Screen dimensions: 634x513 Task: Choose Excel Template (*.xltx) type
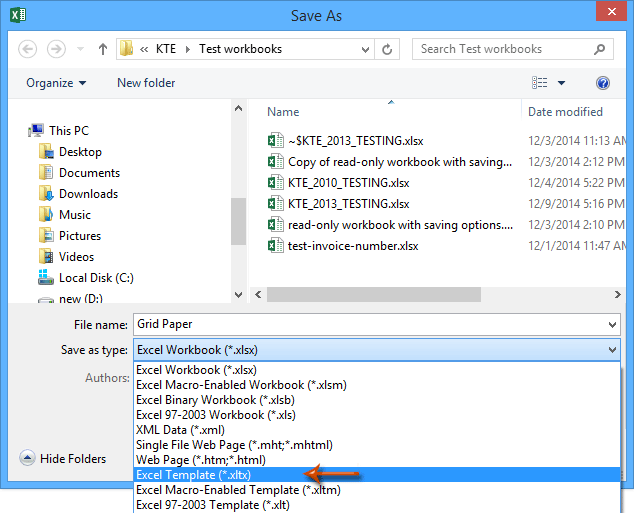(x=376, y=475)
